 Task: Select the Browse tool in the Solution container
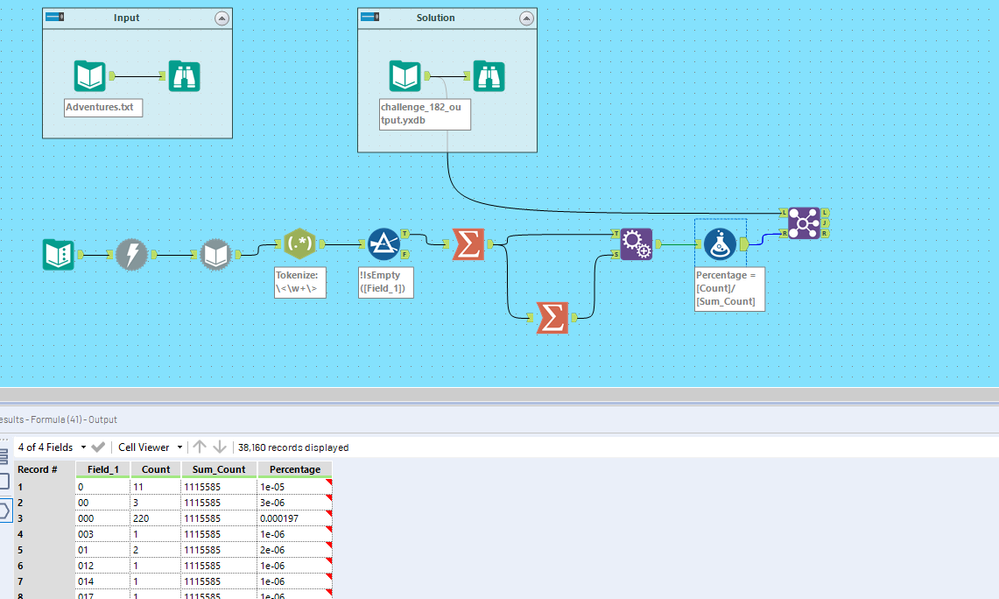489,76
